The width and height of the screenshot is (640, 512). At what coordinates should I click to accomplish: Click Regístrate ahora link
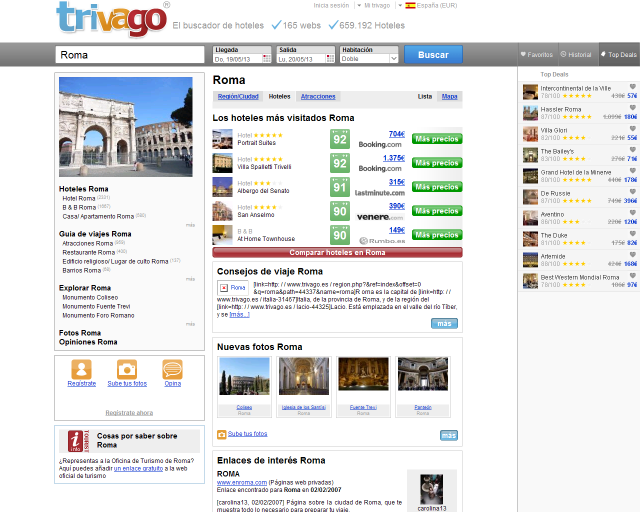coord(129,413)
